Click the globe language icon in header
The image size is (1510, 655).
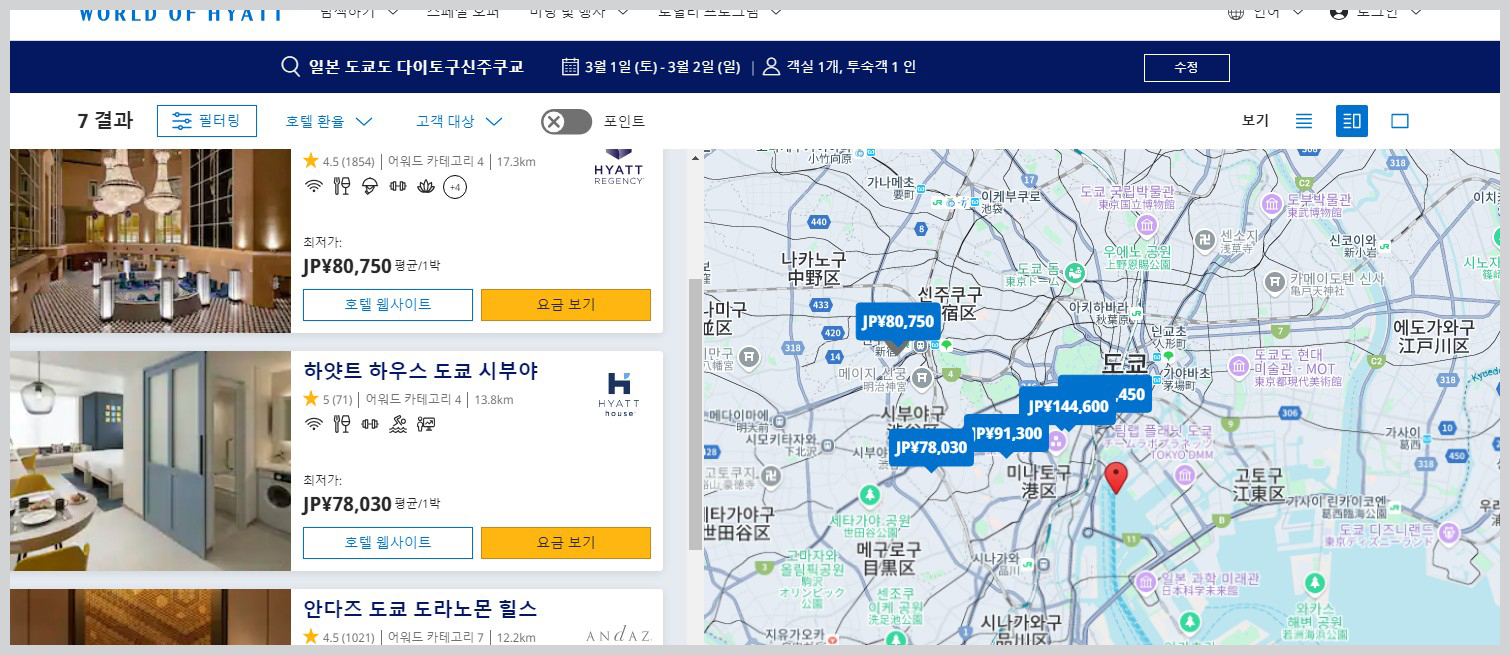[x=1236, y=13]
